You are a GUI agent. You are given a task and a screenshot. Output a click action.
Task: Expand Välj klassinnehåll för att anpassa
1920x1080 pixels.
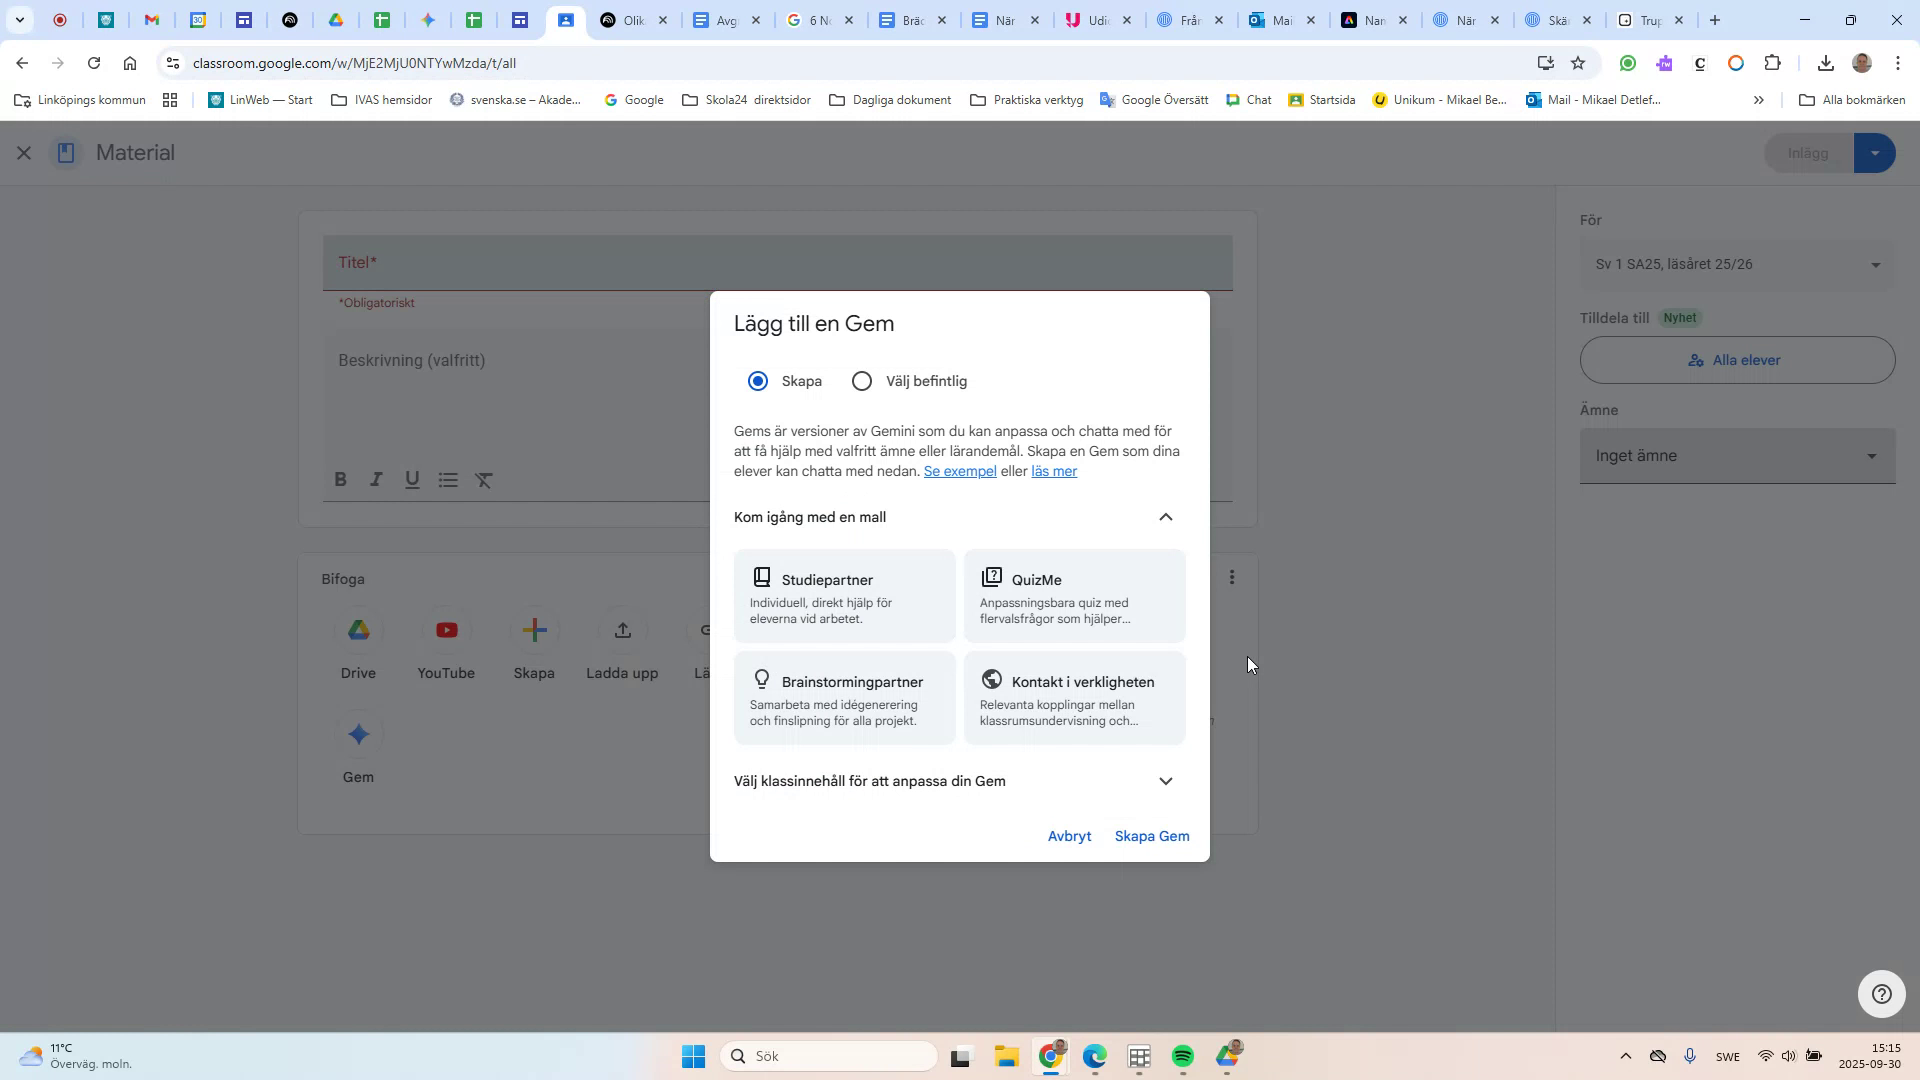[x=1166, y=781]
